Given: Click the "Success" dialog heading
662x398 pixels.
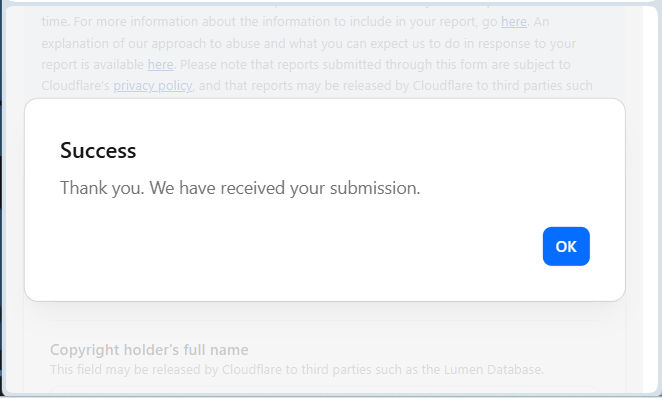Looking at the screenshot, I should [x=98, y=150].
